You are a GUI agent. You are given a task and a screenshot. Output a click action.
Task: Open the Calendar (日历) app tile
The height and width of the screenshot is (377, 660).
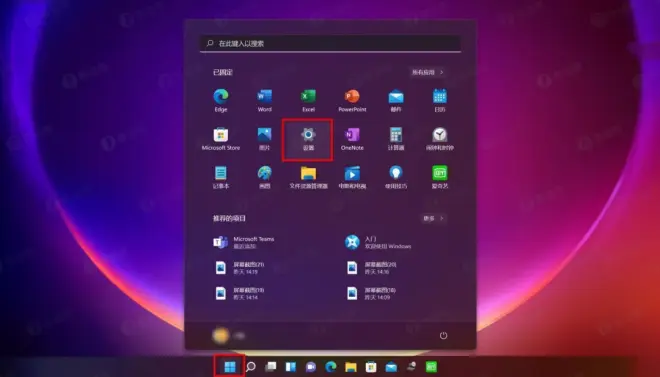[439, 100]
